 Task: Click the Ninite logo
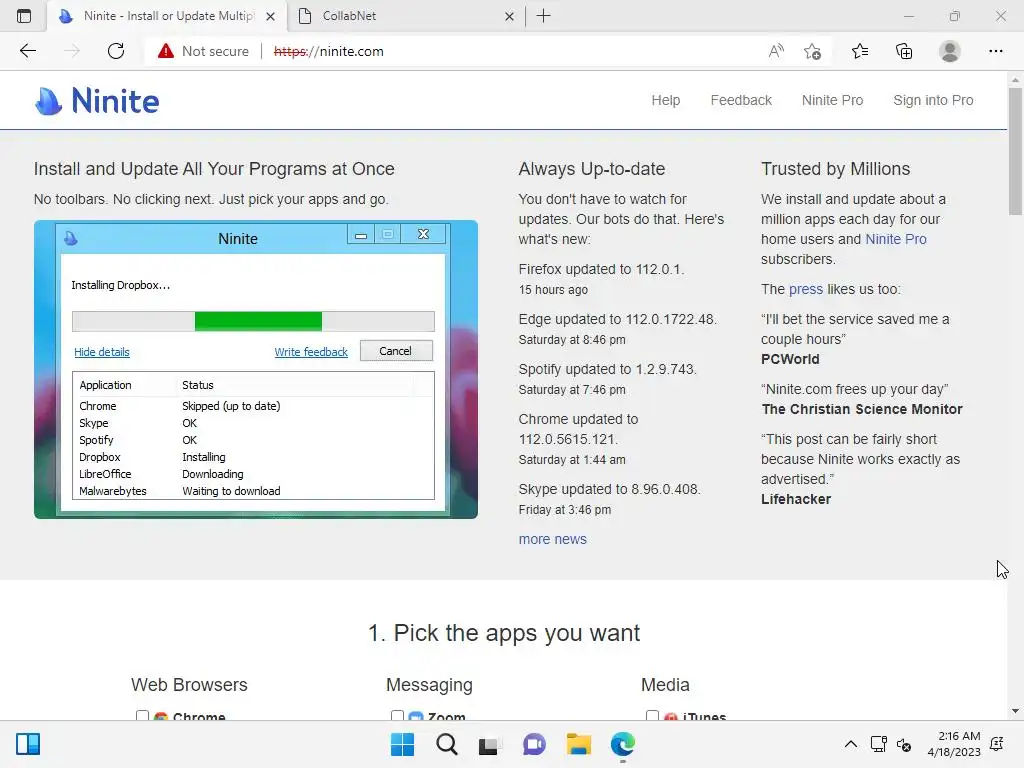[x=97, y=101]
